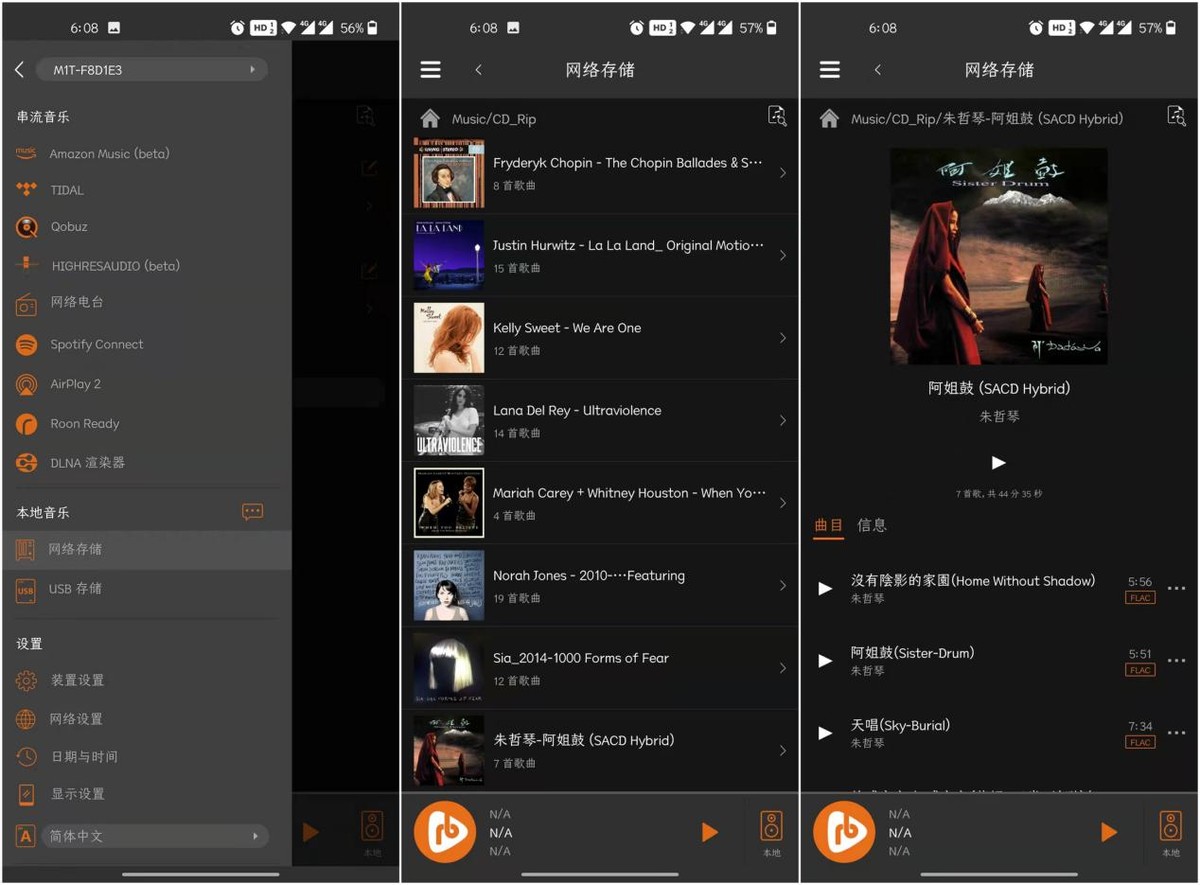The image size is (1200, 885).
Task: Go back from 阿姐鼓 album screen
Action: pos(877,70)
